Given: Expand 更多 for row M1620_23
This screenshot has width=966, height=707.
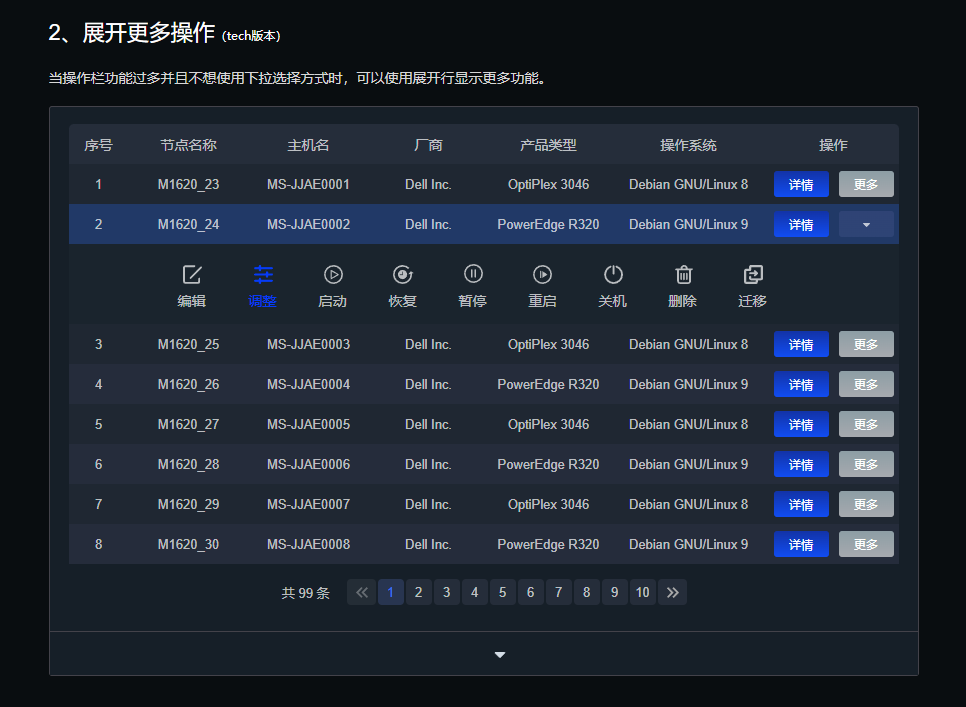Looking at the screenshot, I should [866, 185].
